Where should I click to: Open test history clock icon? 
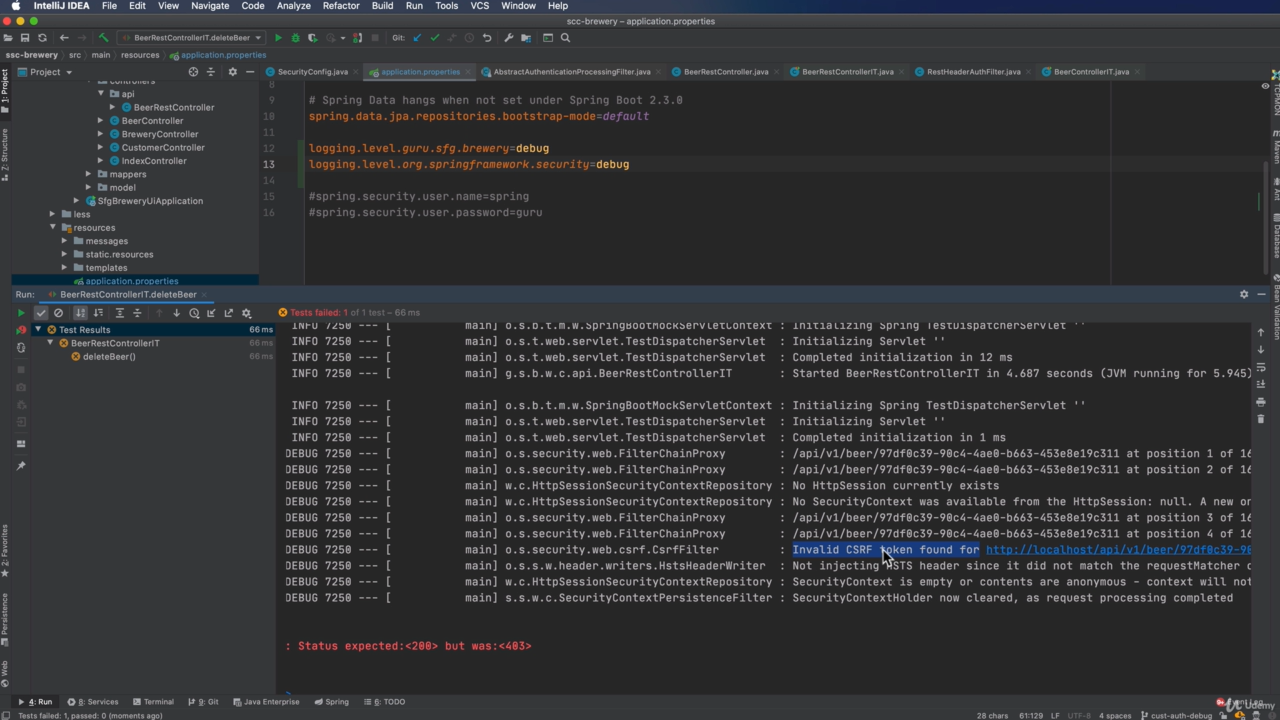(194, 313)
